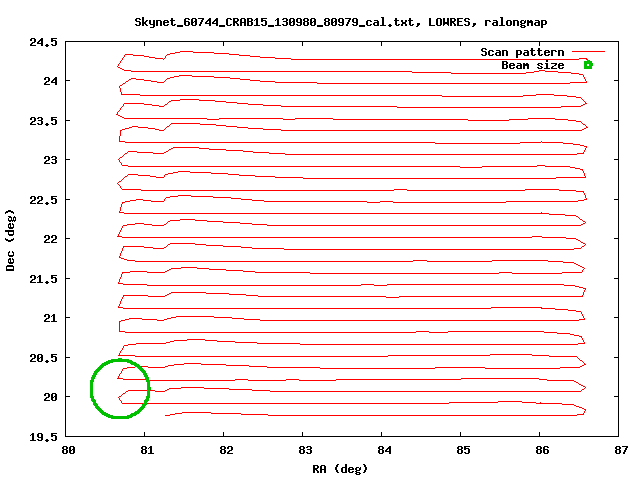Click the 82 RA tick label
The width and height of the screenshot is (640, 480).
click(x=226, y=450)
